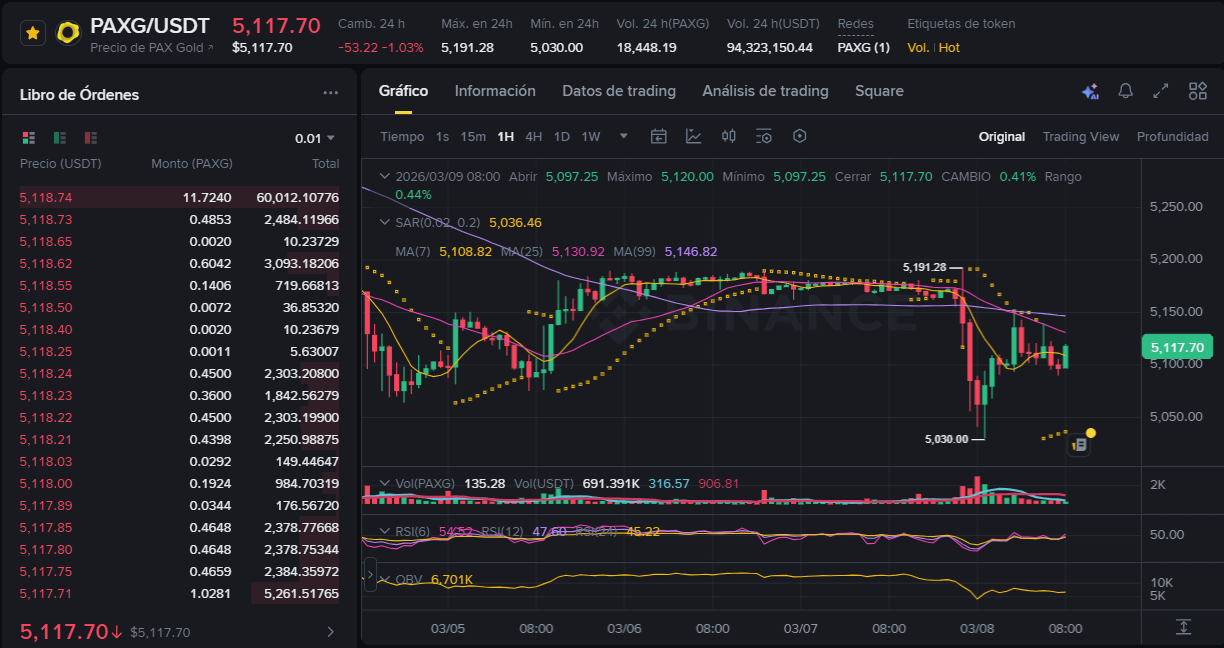The height and width of the screenshot is (648, 1224).
Task: Open the news event icon on chart
Action: [x=1079, y=447]
